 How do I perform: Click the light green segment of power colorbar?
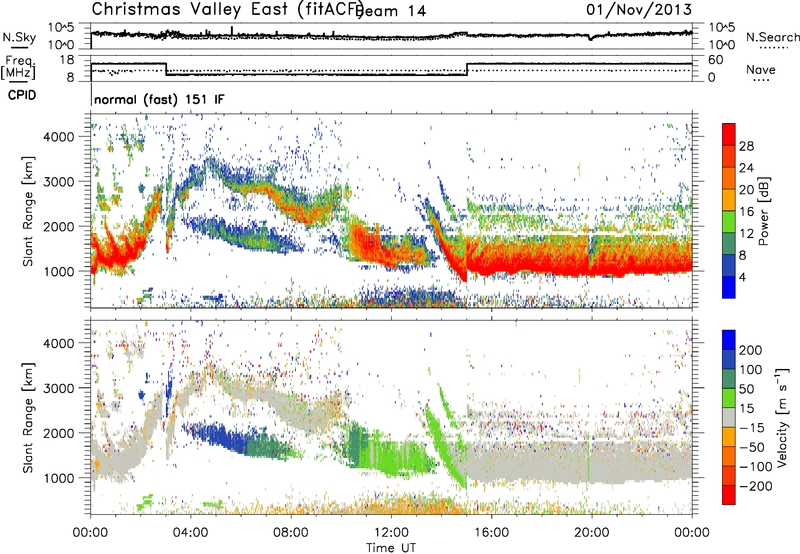(x=729, y=222)
